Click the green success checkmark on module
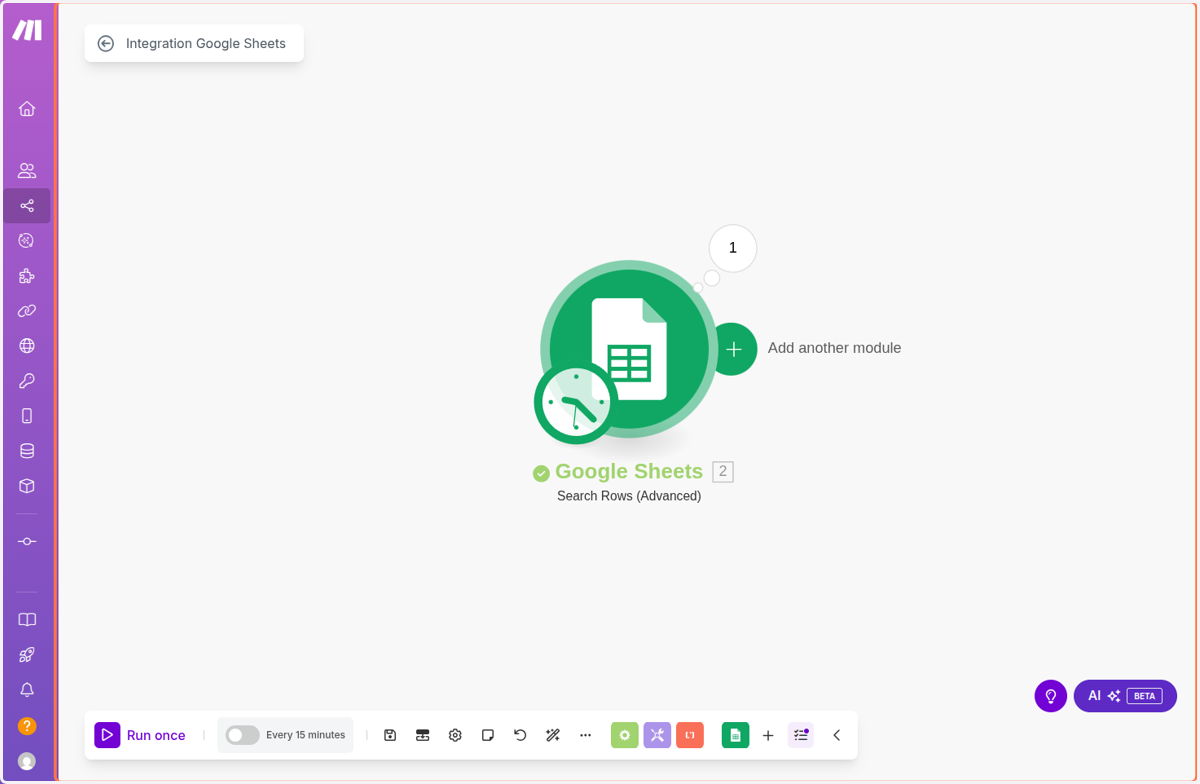 541,473
